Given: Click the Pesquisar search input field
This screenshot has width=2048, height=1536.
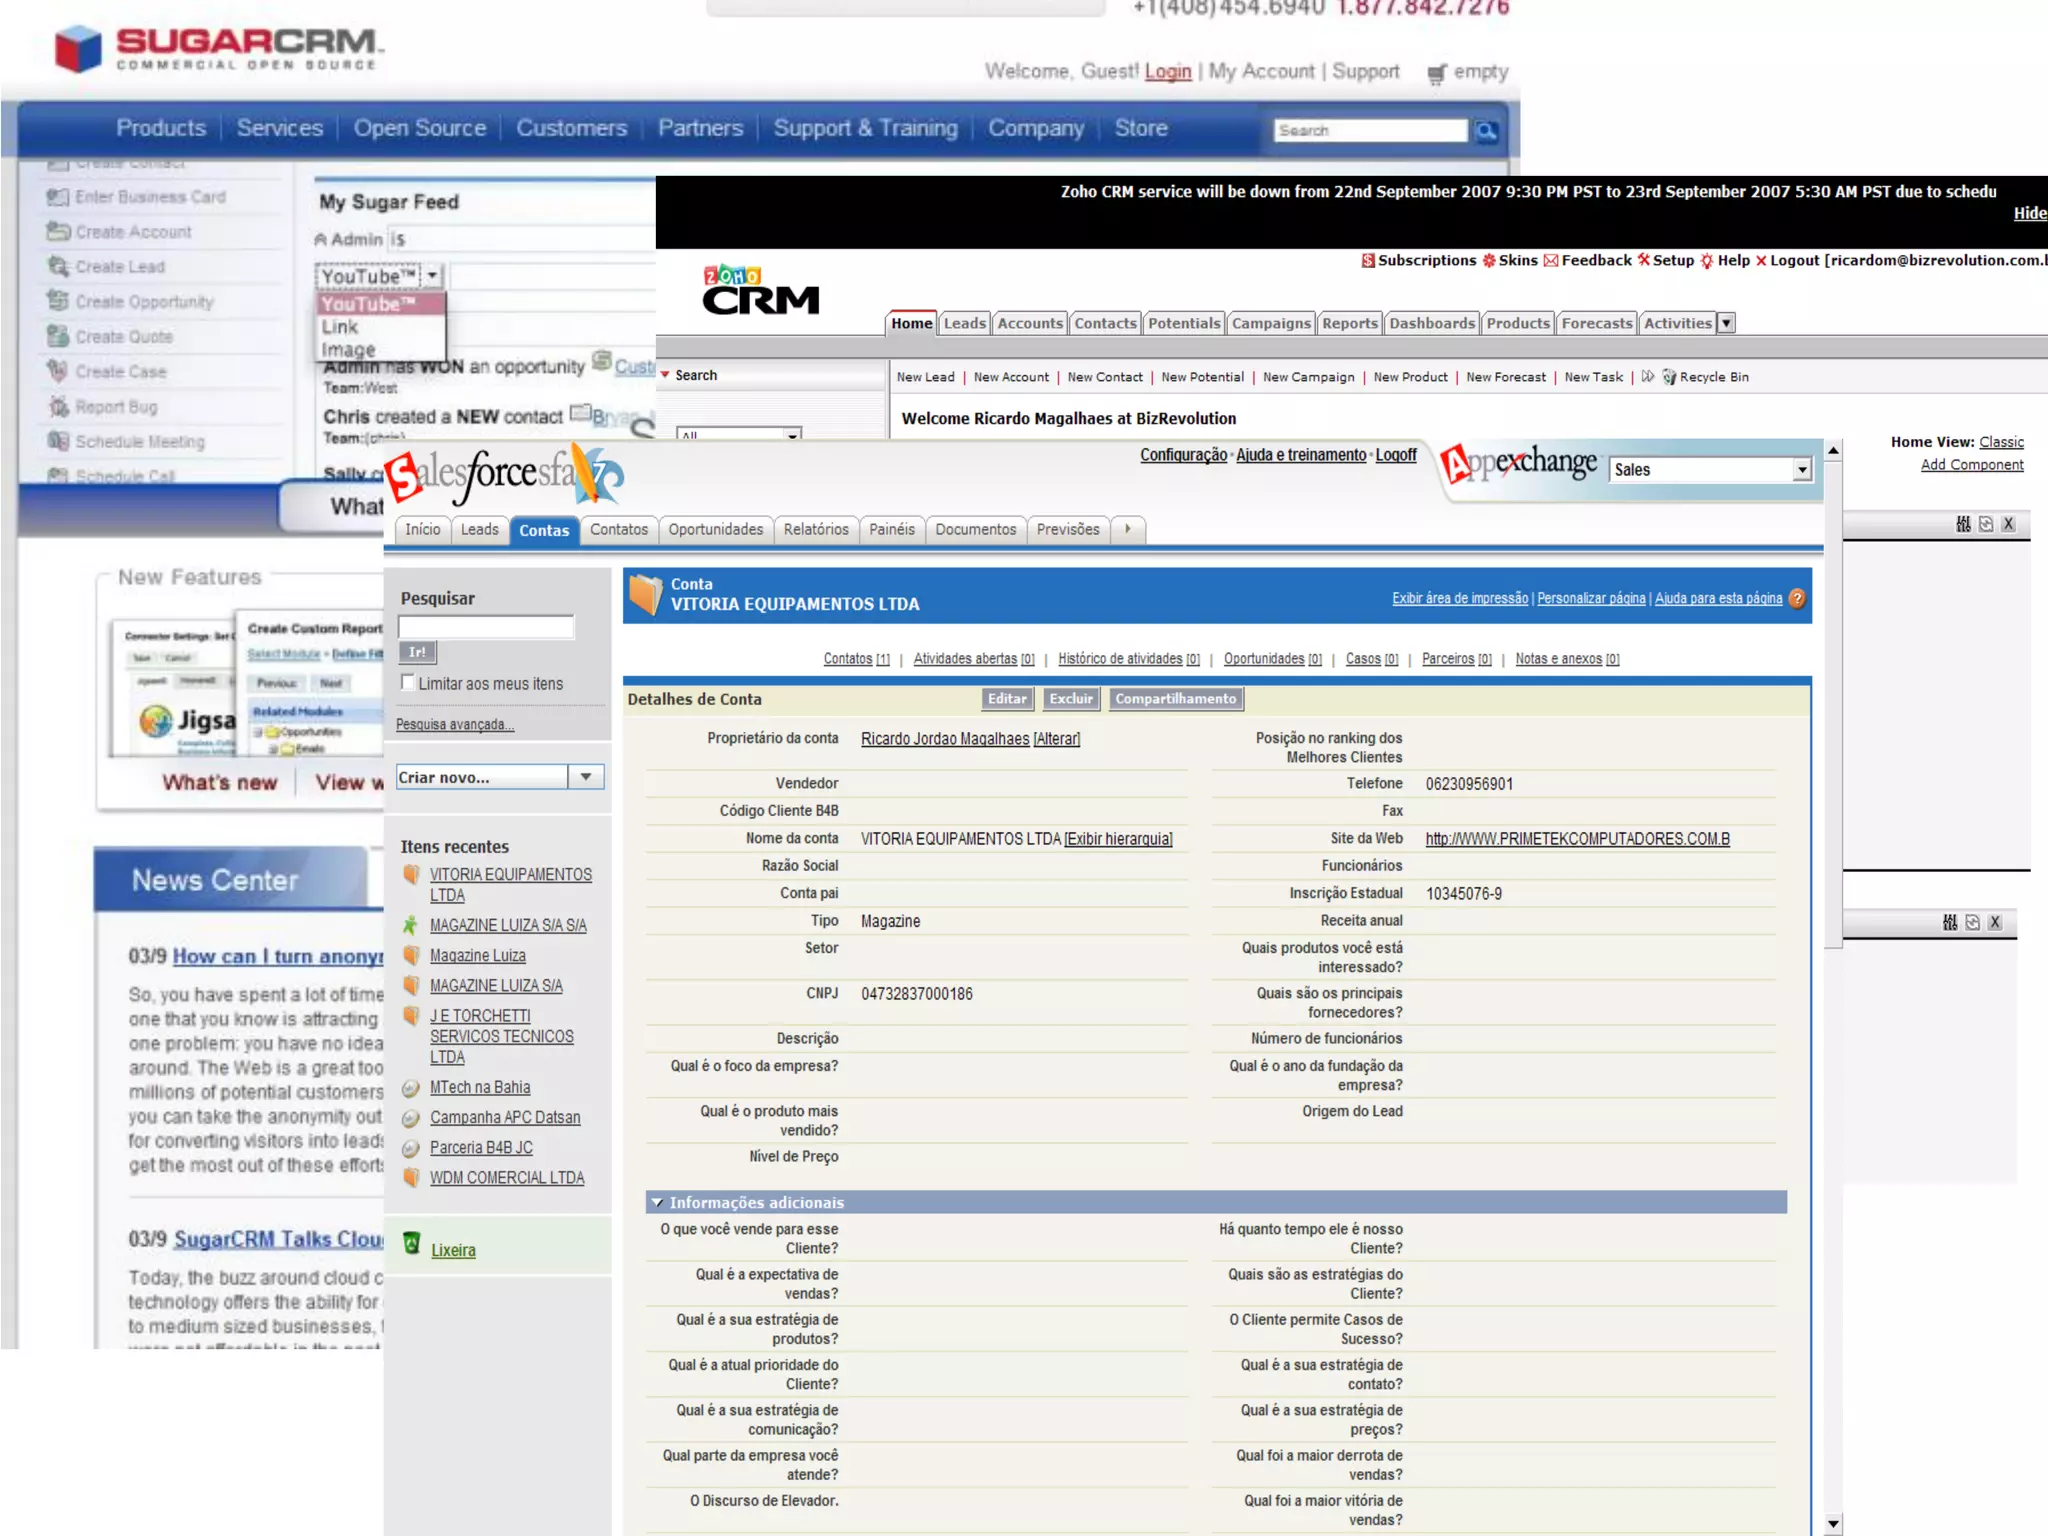Looking at the screenshot, I should (x=486, y=627).
